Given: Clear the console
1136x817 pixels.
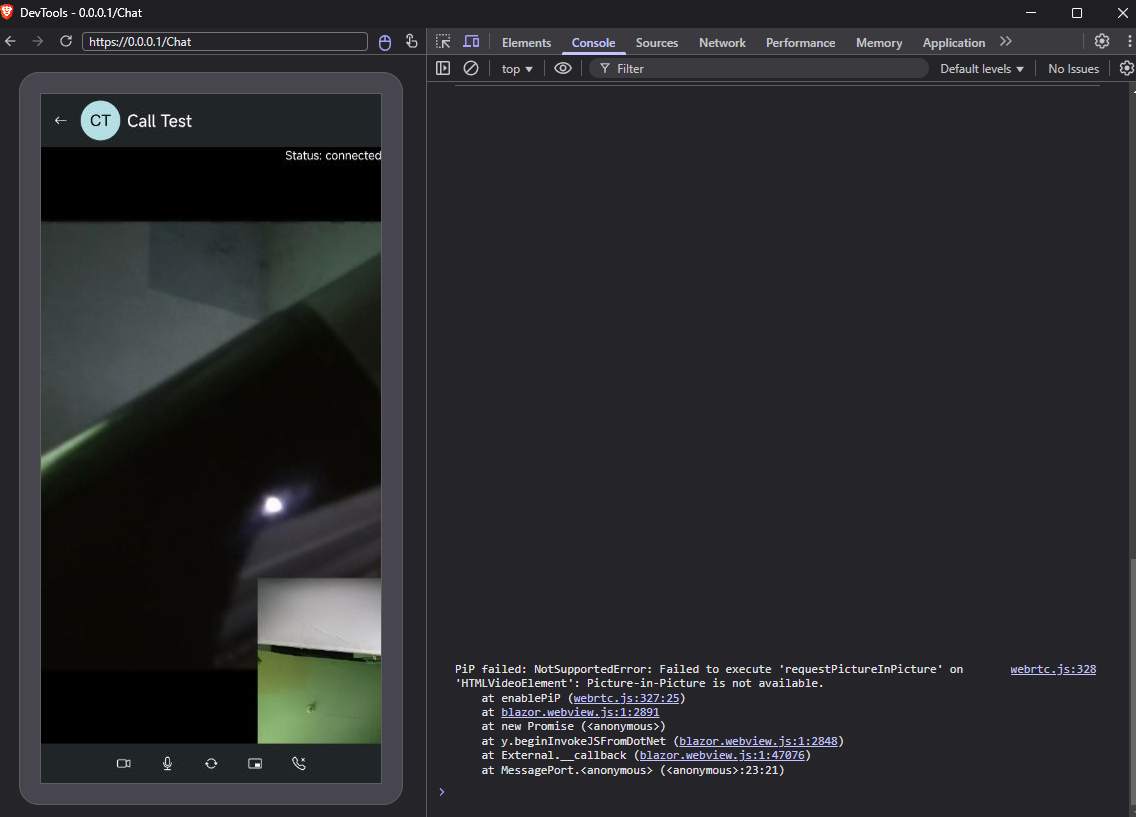Looking at the screenshot, I should point(471,68).
